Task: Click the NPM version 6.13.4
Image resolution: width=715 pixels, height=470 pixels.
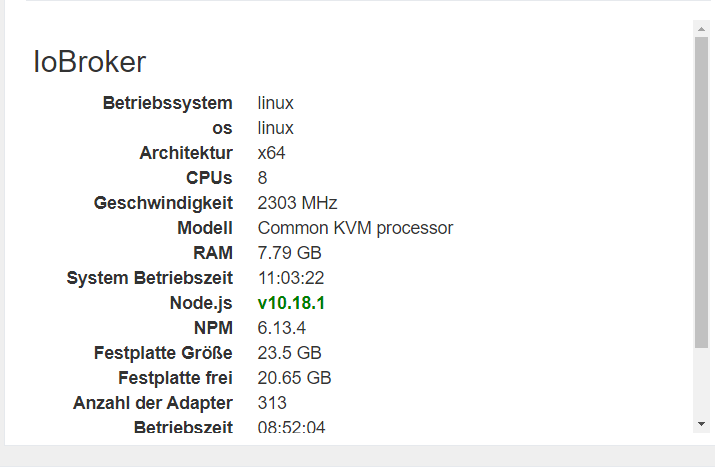Action: pyautogui.click(x=281, y=328)
